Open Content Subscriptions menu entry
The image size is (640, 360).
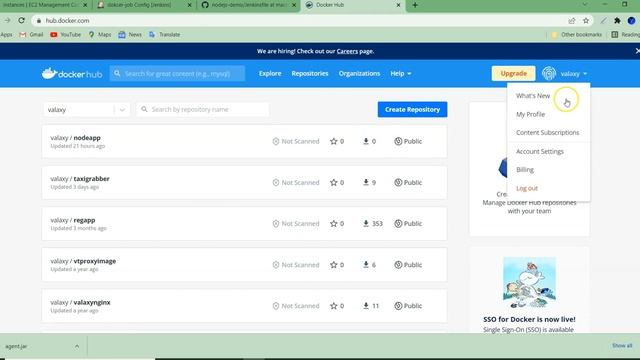[547, 133]
